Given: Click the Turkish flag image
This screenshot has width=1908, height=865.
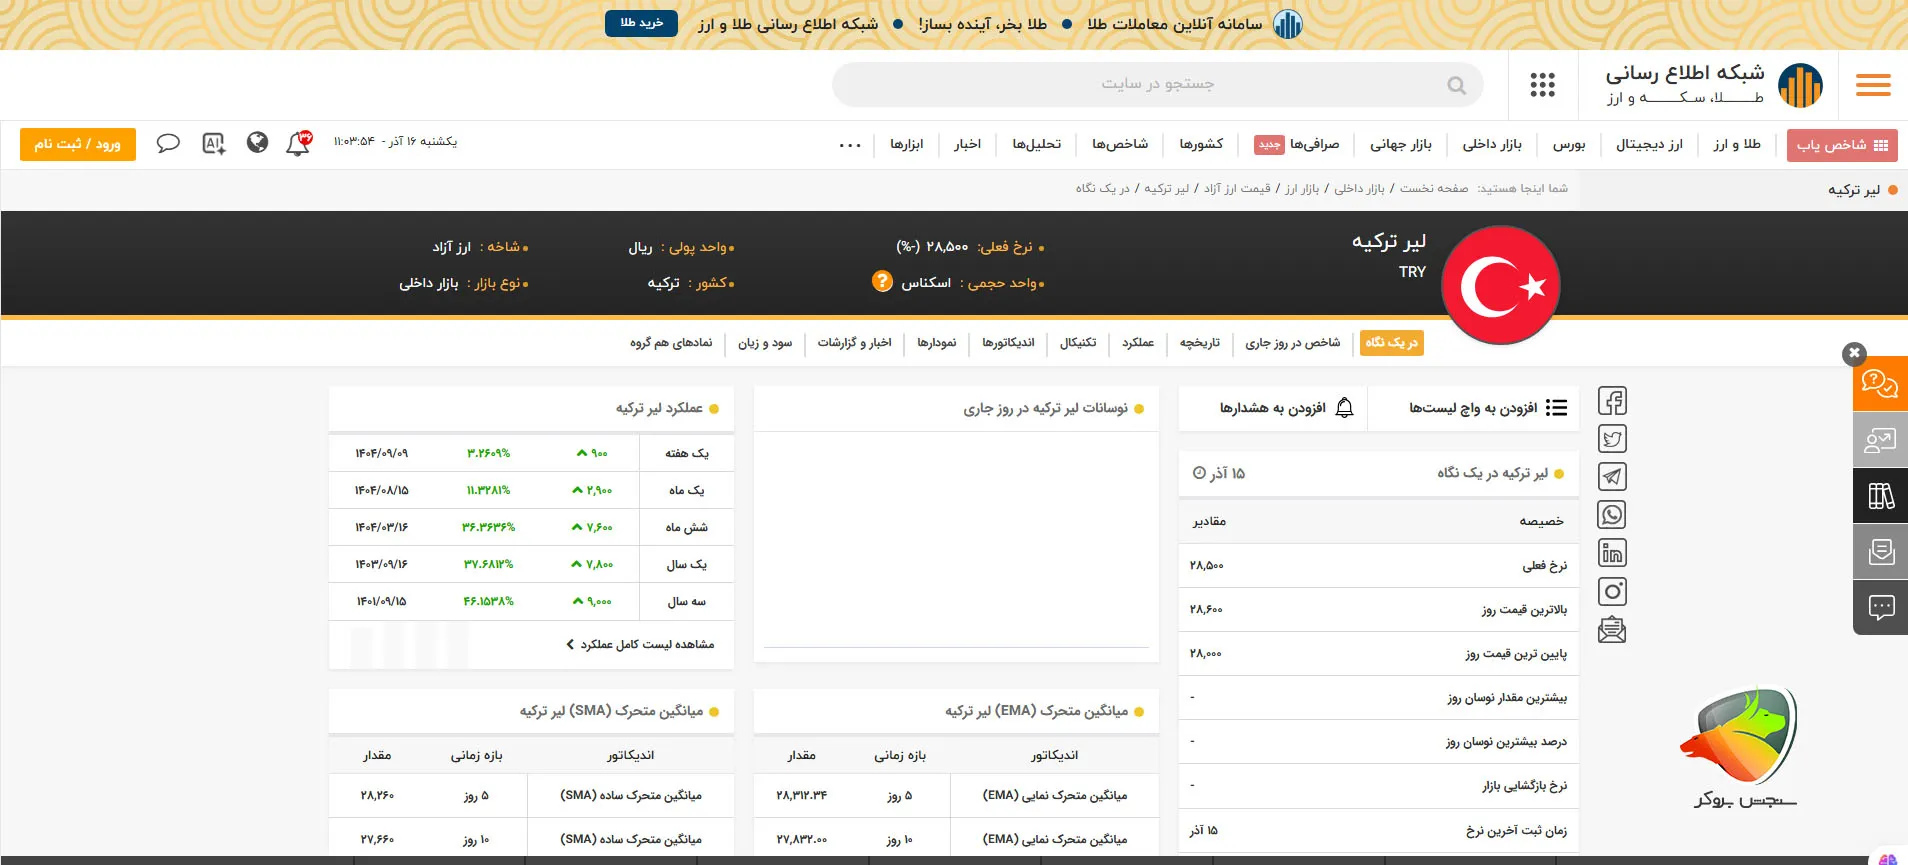Looking at the screenshot, I should 1500,285.
